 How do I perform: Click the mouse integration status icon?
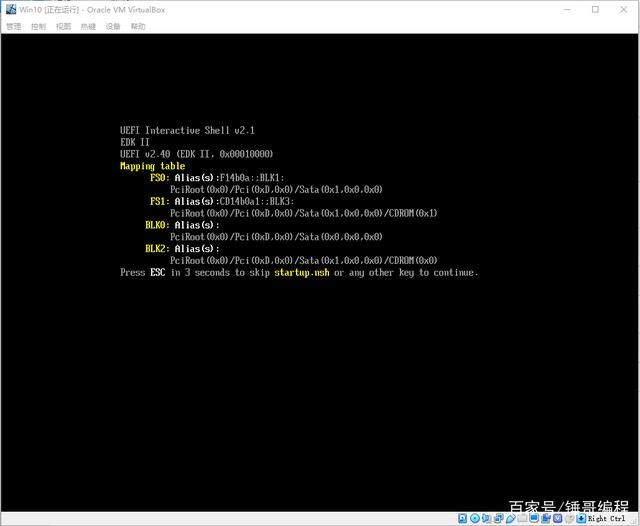pos(569,518)
